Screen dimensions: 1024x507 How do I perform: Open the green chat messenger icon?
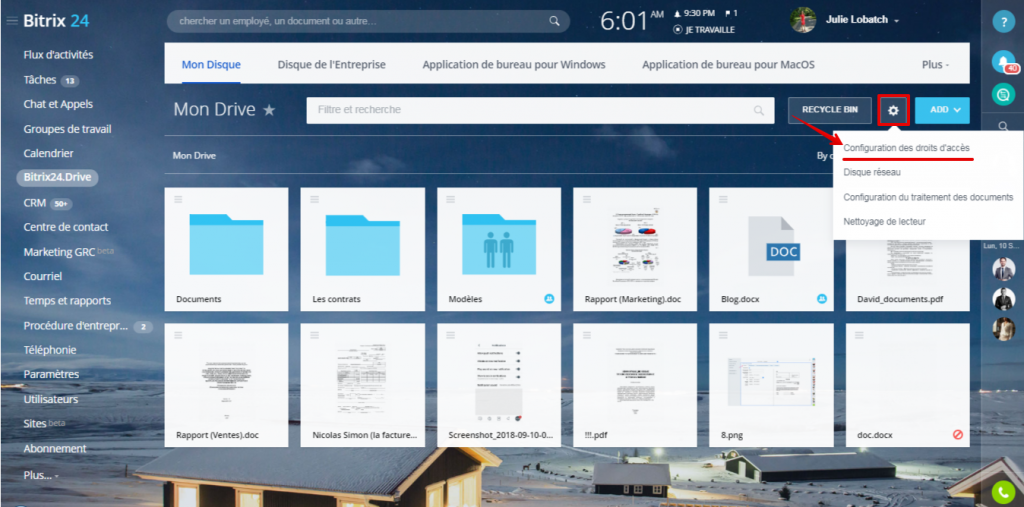[1003, 95]
